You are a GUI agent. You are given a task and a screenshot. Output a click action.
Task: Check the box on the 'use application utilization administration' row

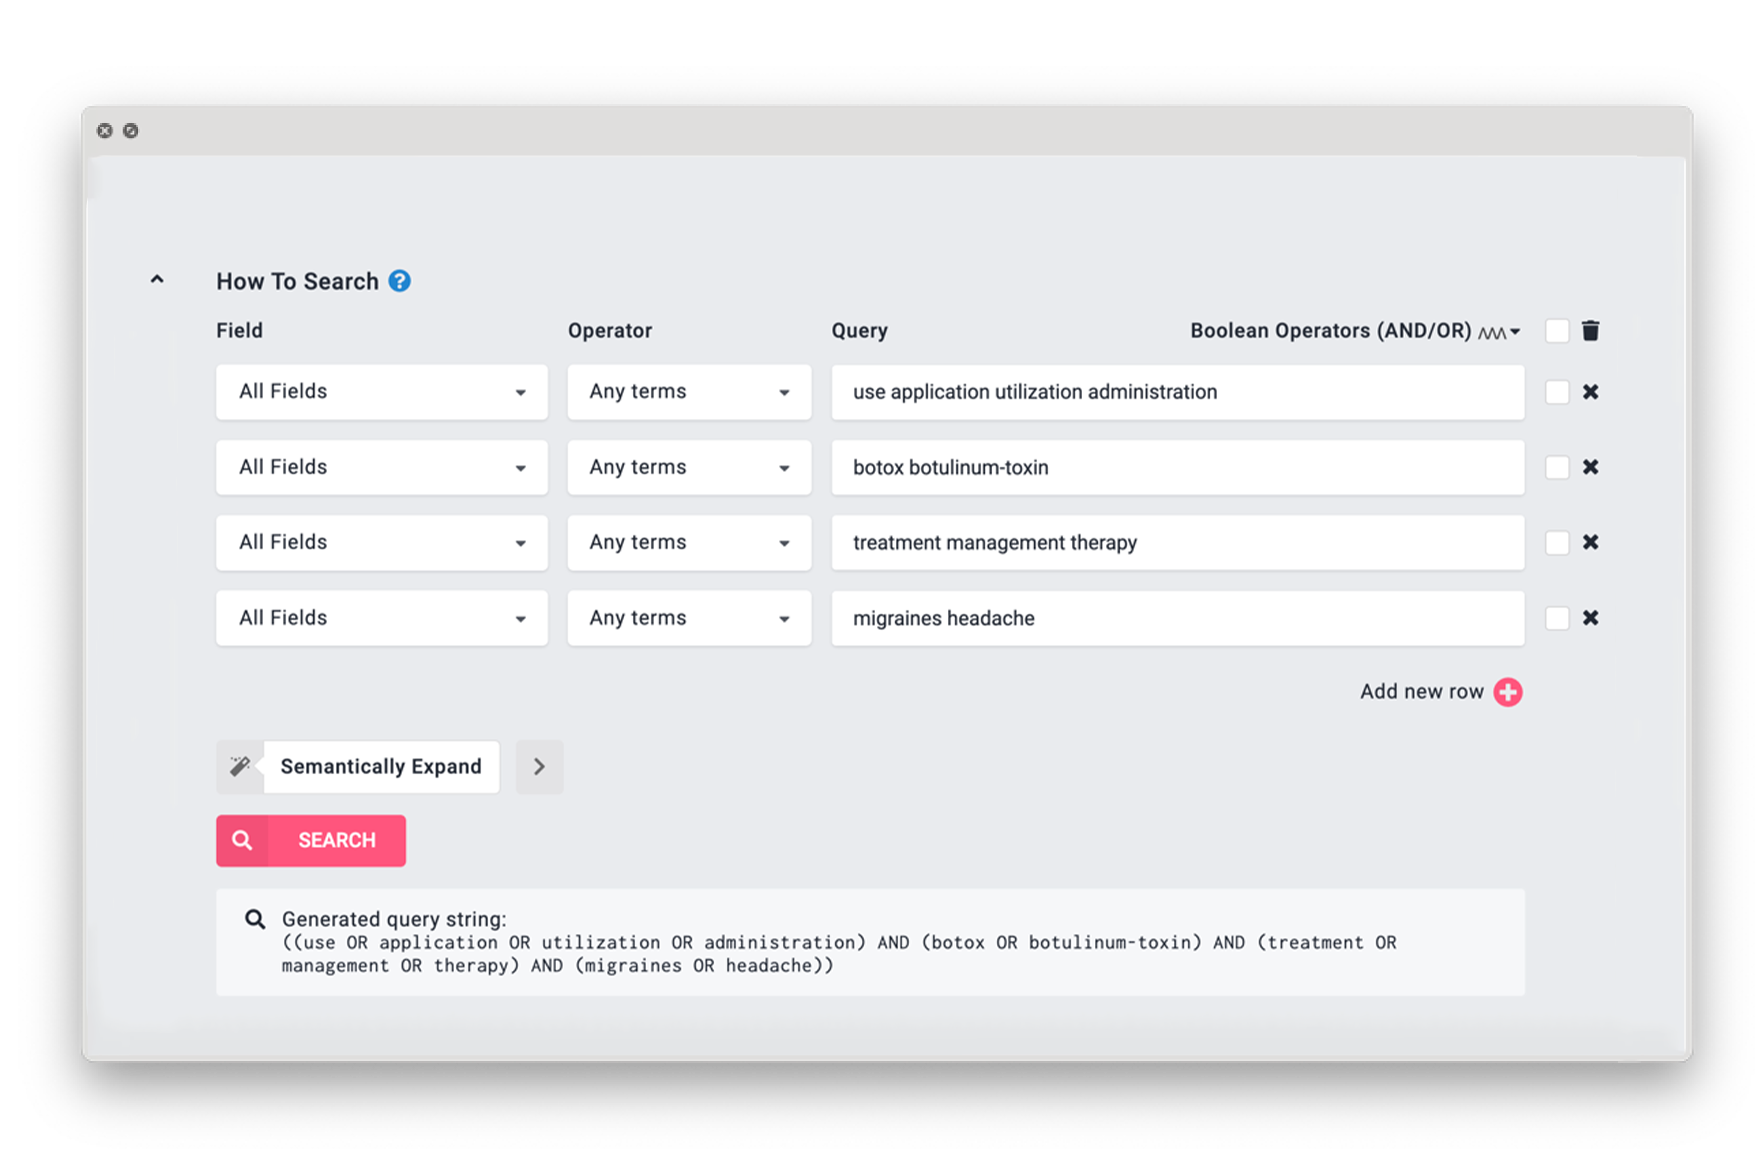(x=1557, y=392)
